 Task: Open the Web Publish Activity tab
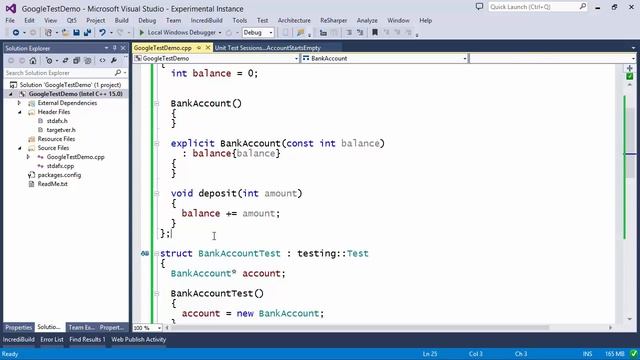click(x=138, y=340)
